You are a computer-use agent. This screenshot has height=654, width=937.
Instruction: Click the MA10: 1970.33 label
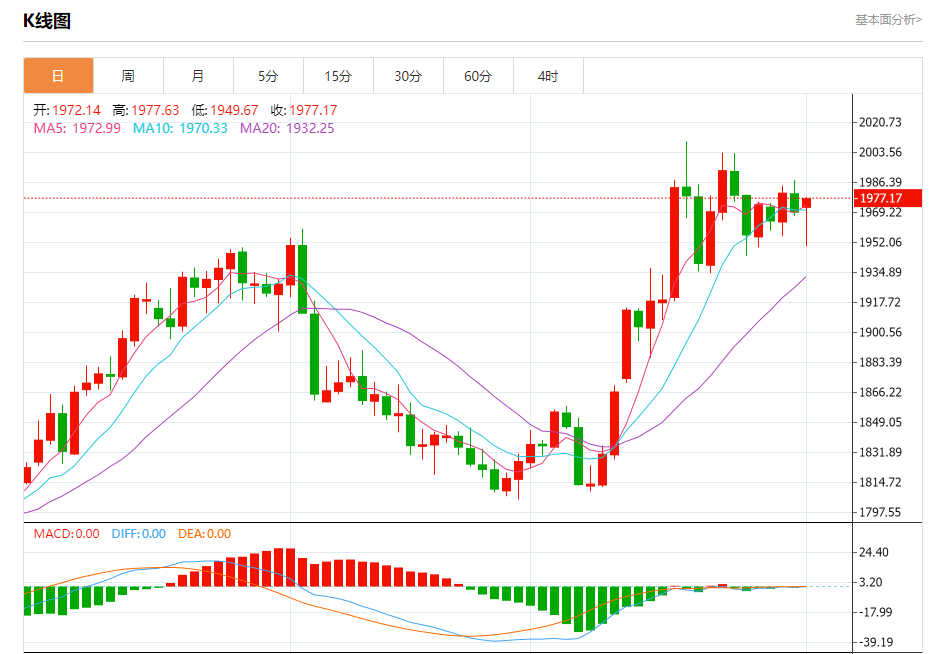pyautogui.click(x=180, y=129)
